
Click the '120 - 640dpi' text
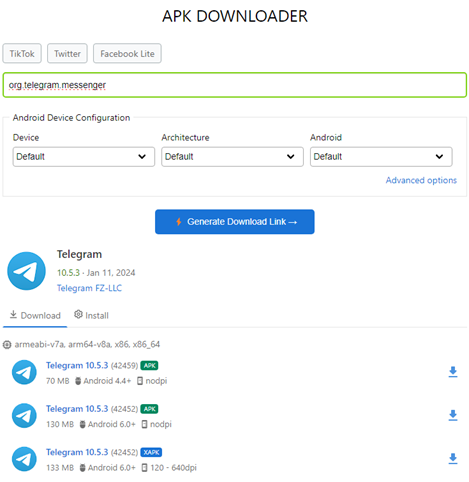[173, 468]
